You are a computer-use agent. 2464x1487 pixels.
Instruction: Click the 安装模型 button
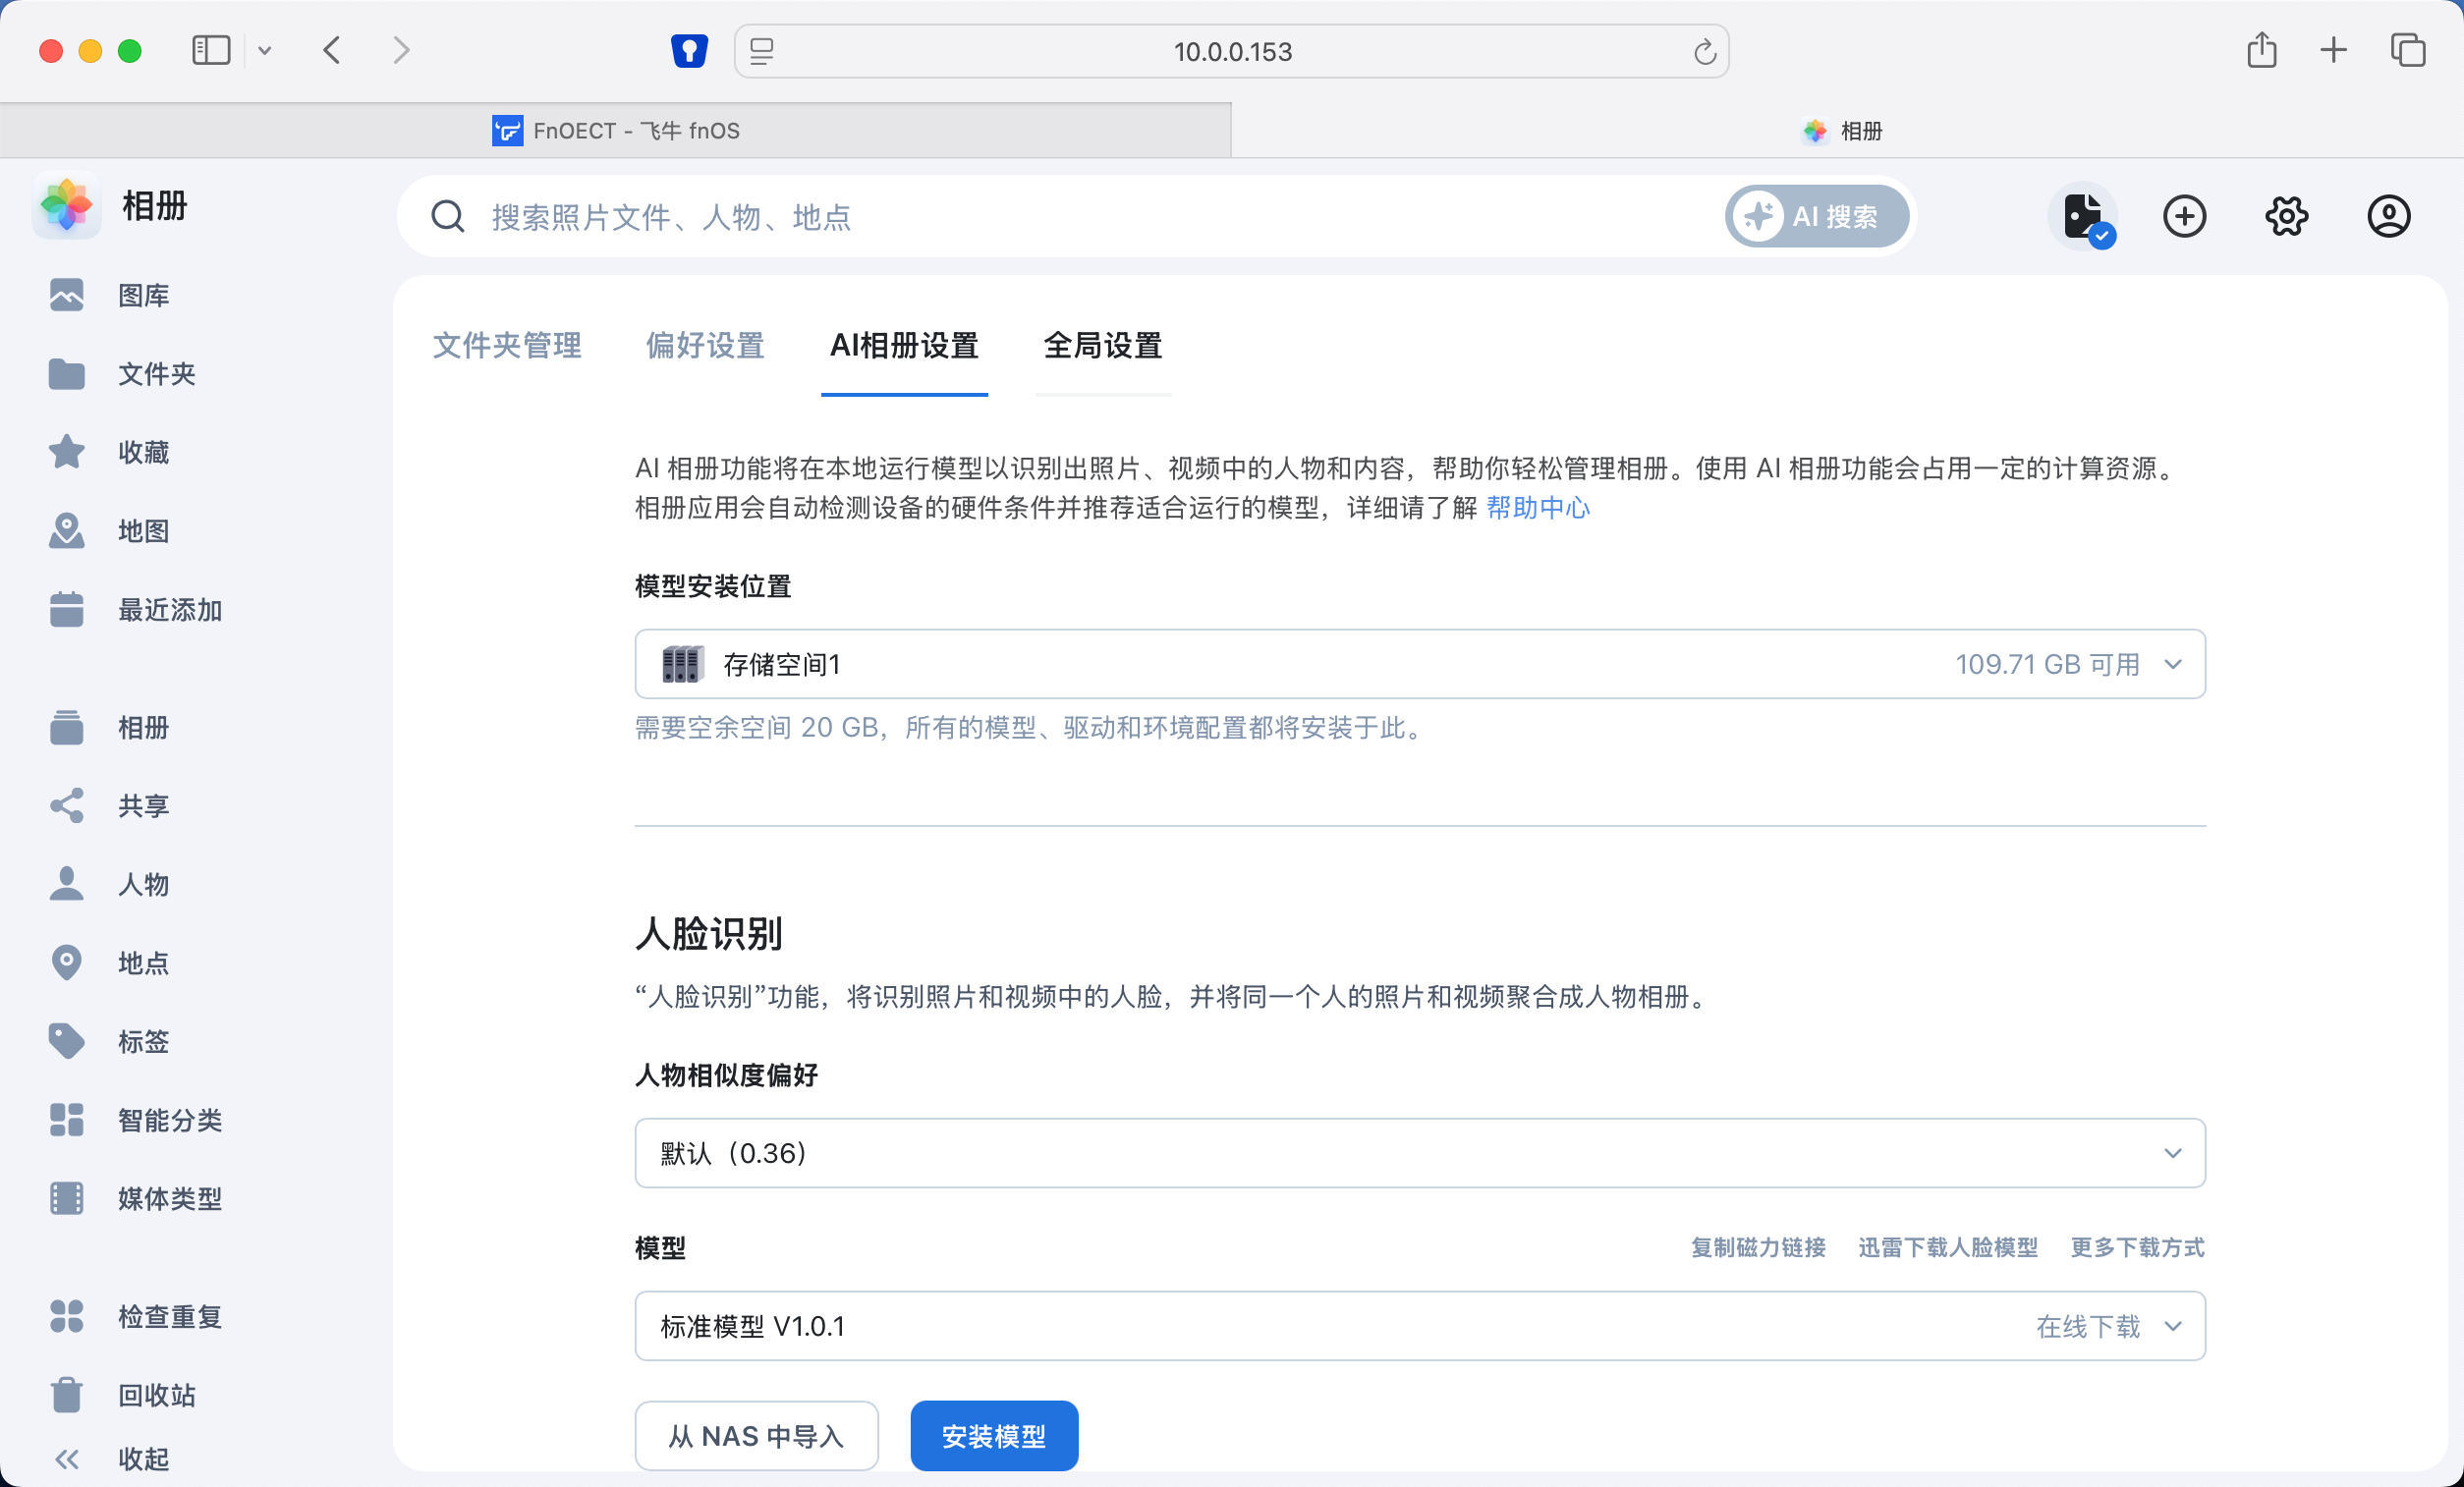993,1435
